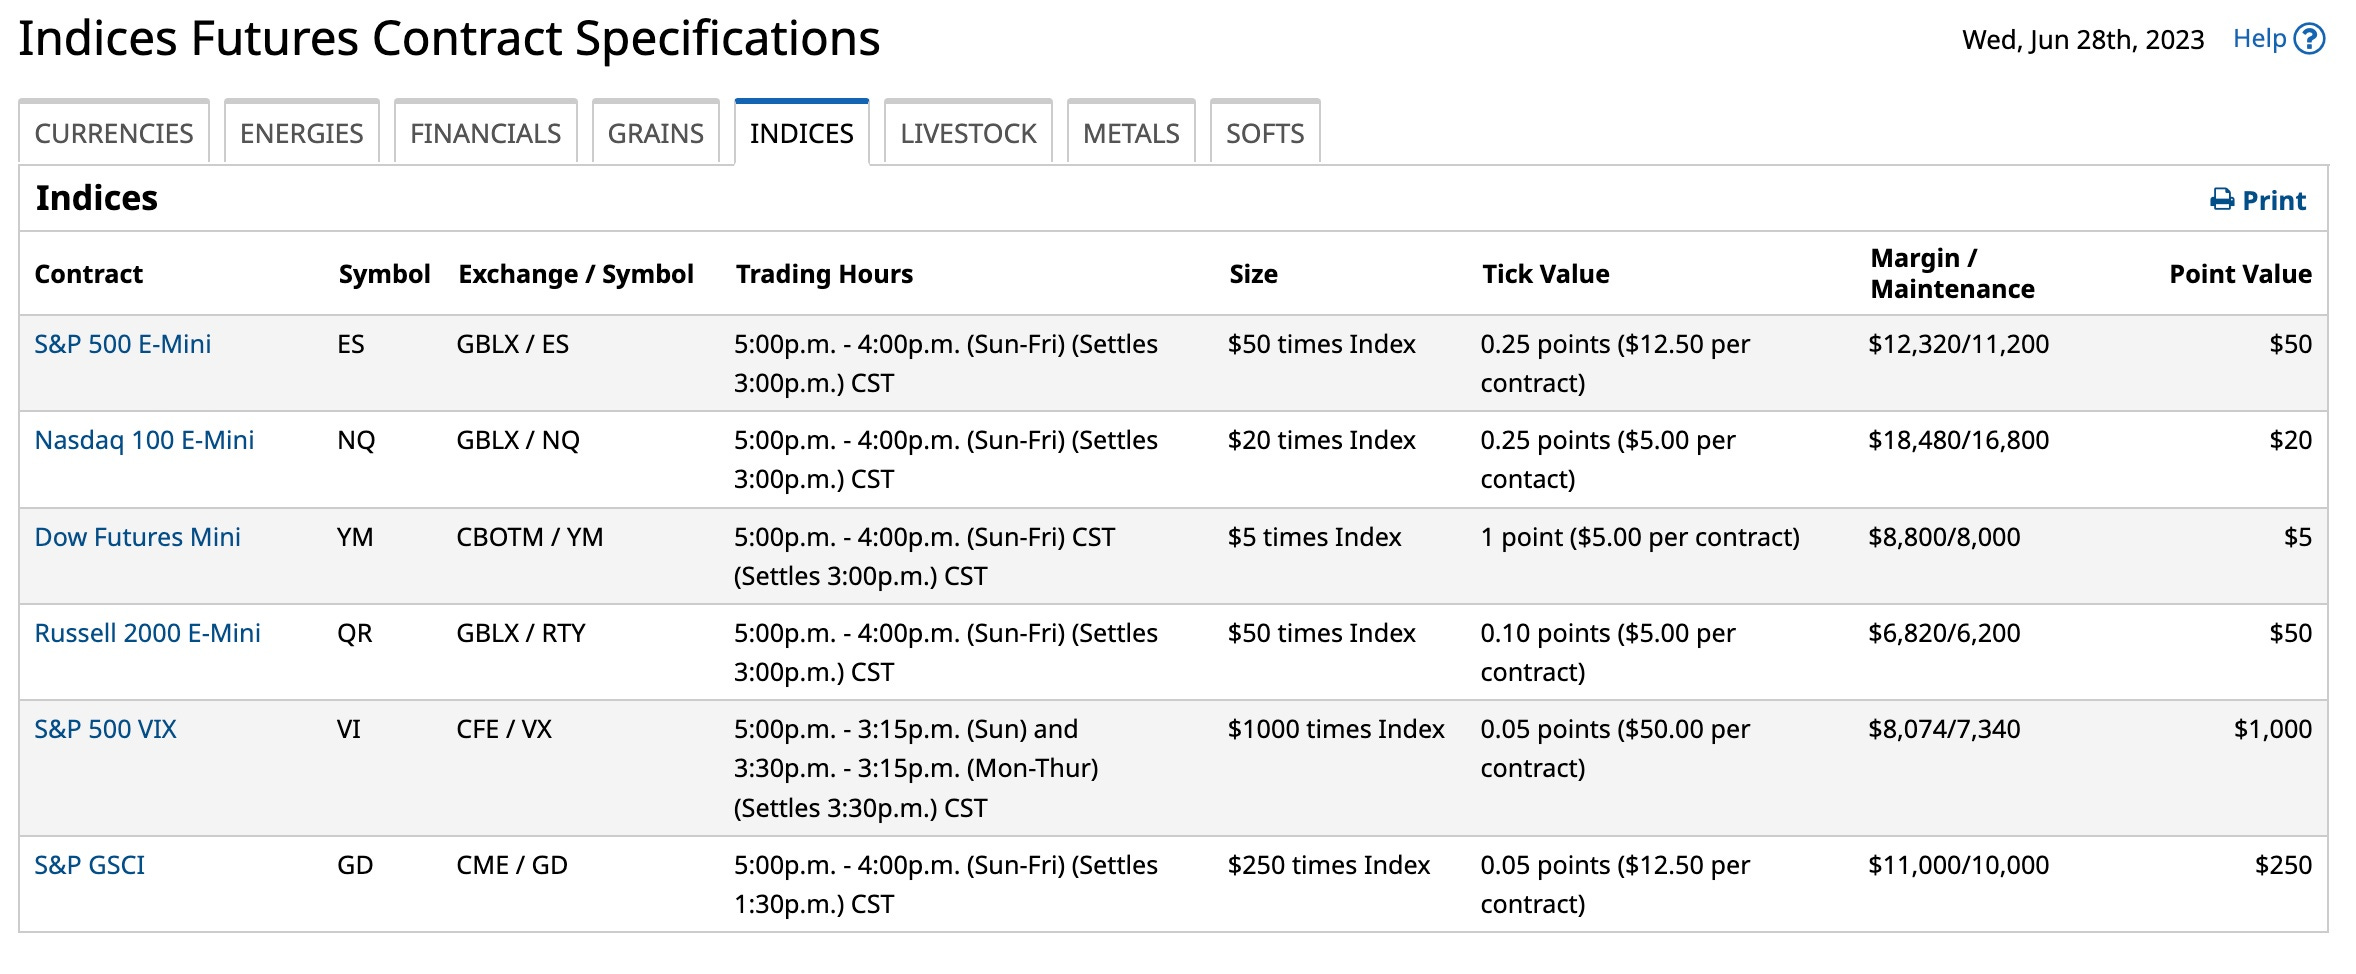2356x974 pixels.
Task: Click the $1,000 point value cell
Action: click(x=2273, y=729)
